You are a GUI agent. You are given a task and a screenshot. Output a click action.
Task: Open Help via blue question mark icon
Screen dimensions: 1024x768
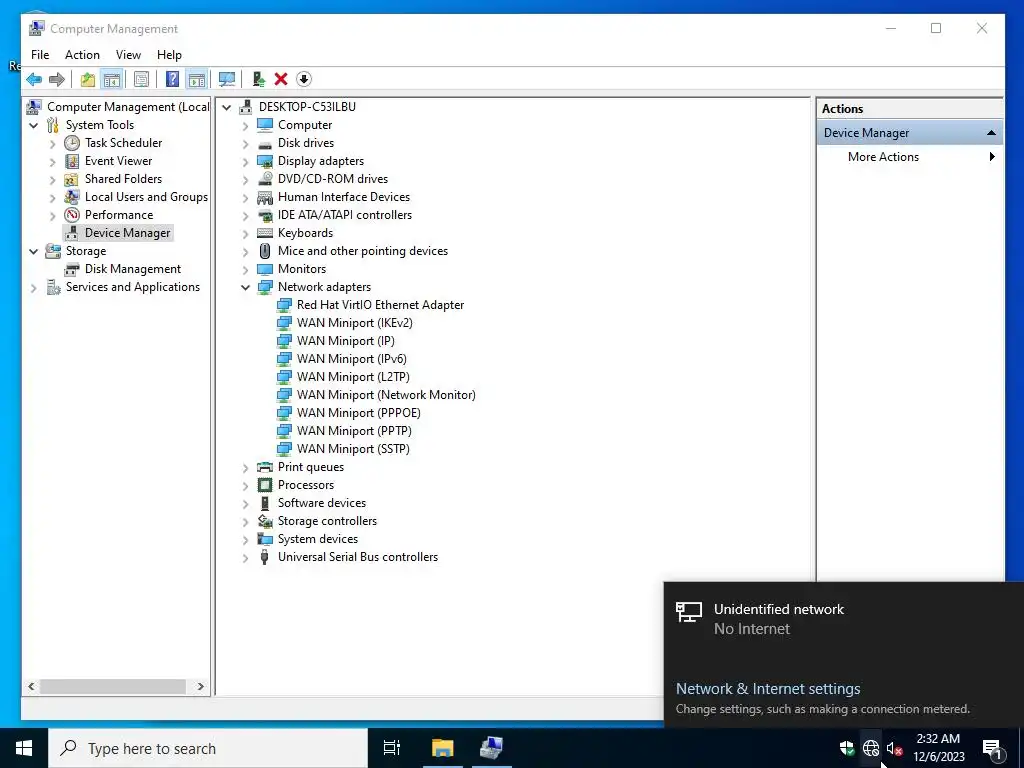click(172, 80)
